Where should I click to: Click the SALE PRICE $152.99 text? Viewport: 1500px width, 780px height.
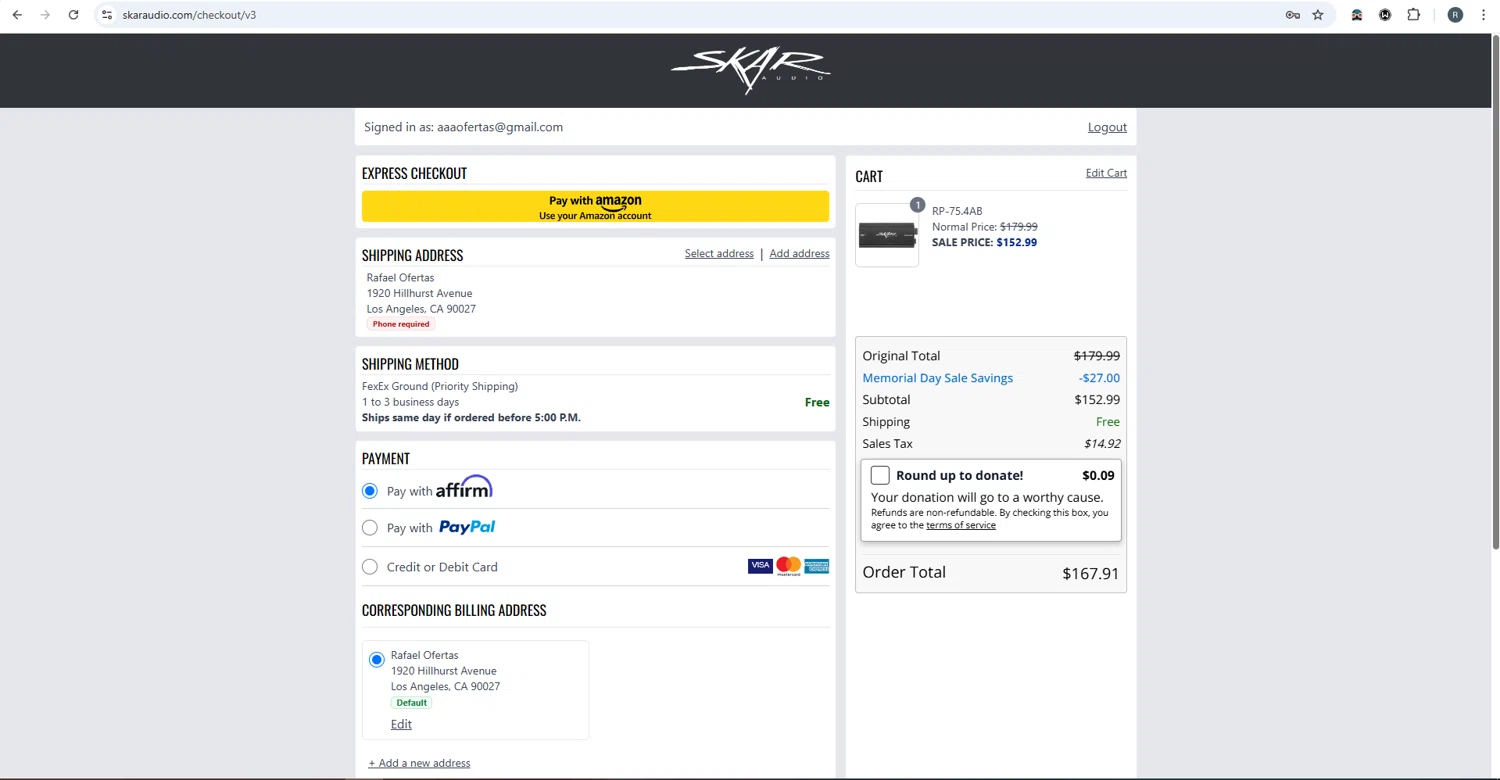point(984,242)
